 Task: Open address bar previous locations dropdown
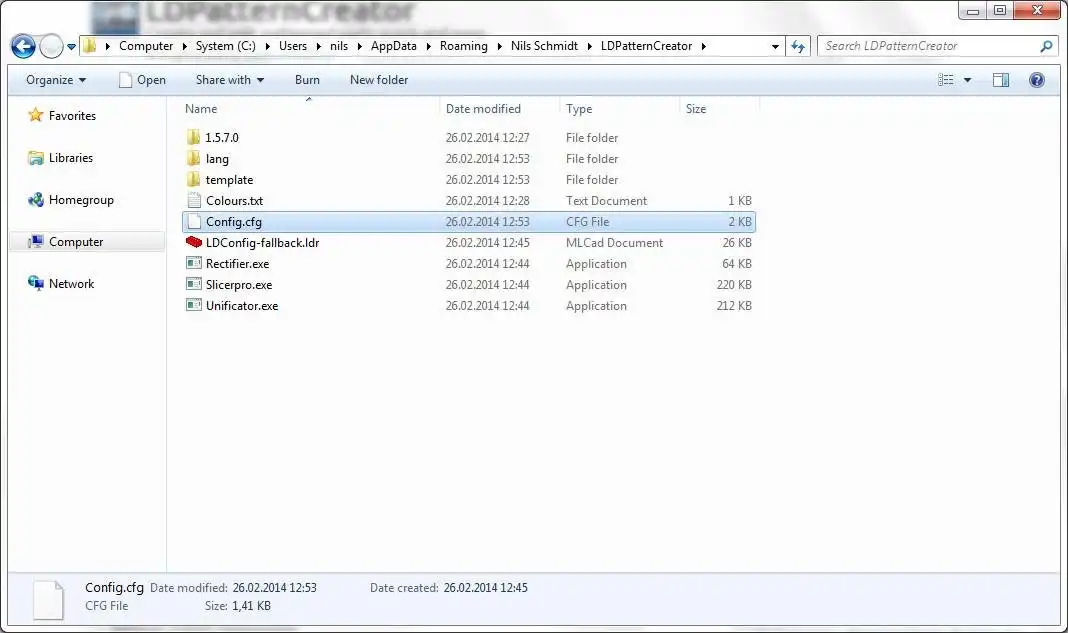pyautogui.click(x=775, y=46)
